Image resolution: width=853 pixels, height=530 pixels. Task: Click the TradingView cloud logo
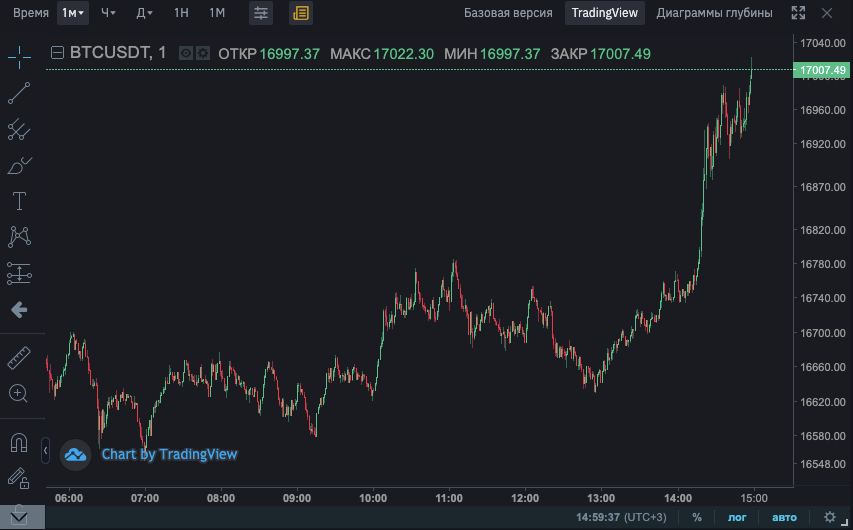(75, 454)
